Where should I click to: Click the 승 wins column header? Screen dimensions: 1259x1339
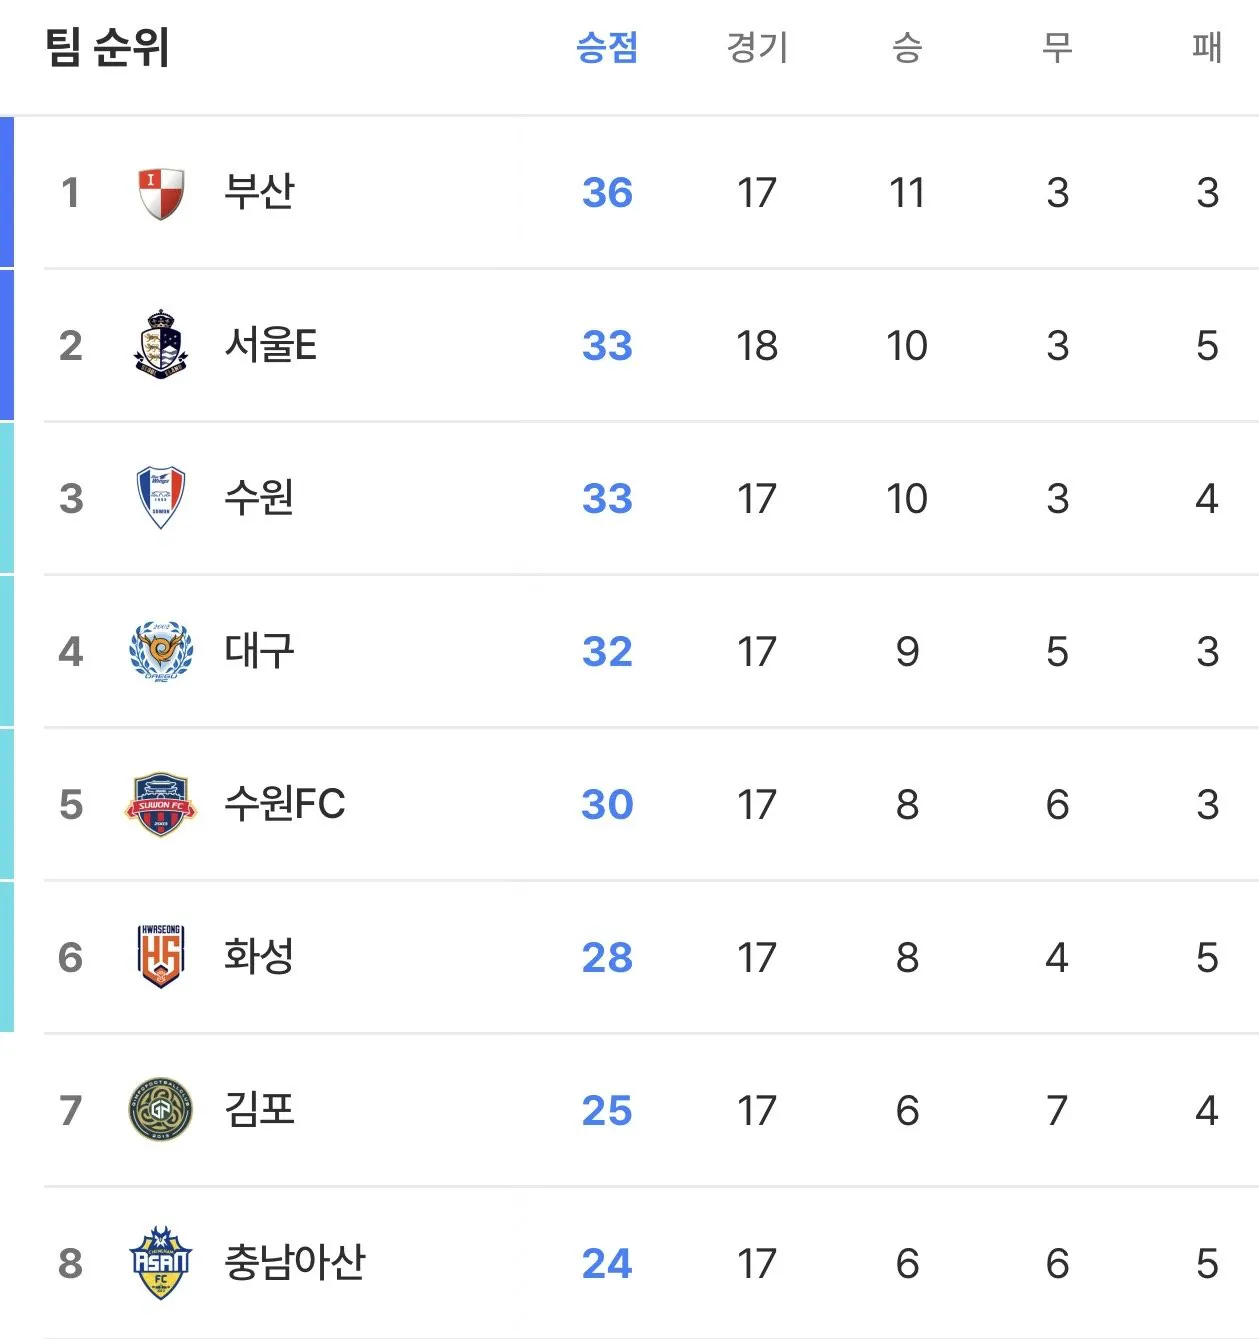coord(907,47)
